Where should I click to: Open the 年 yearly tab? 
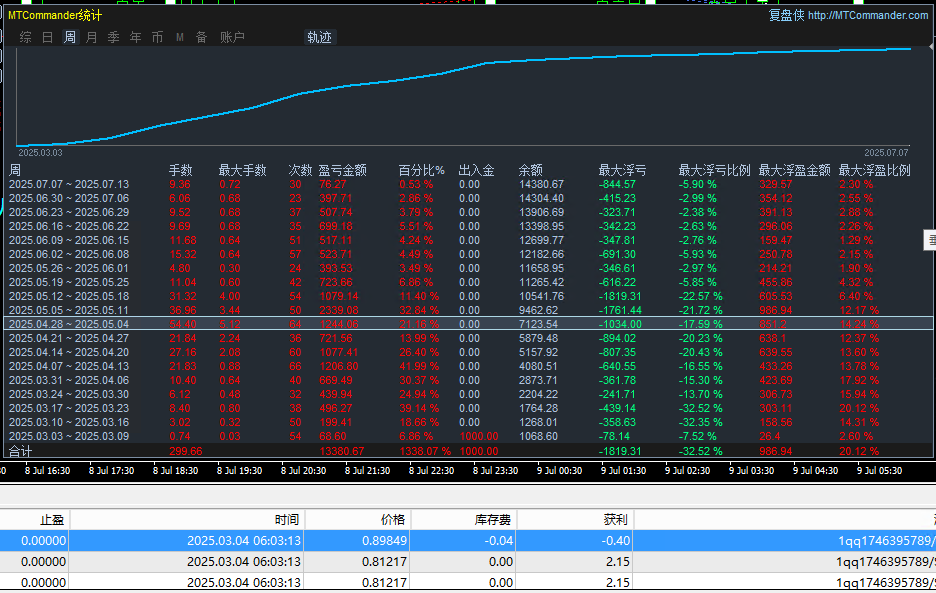[x=136, y=37]
